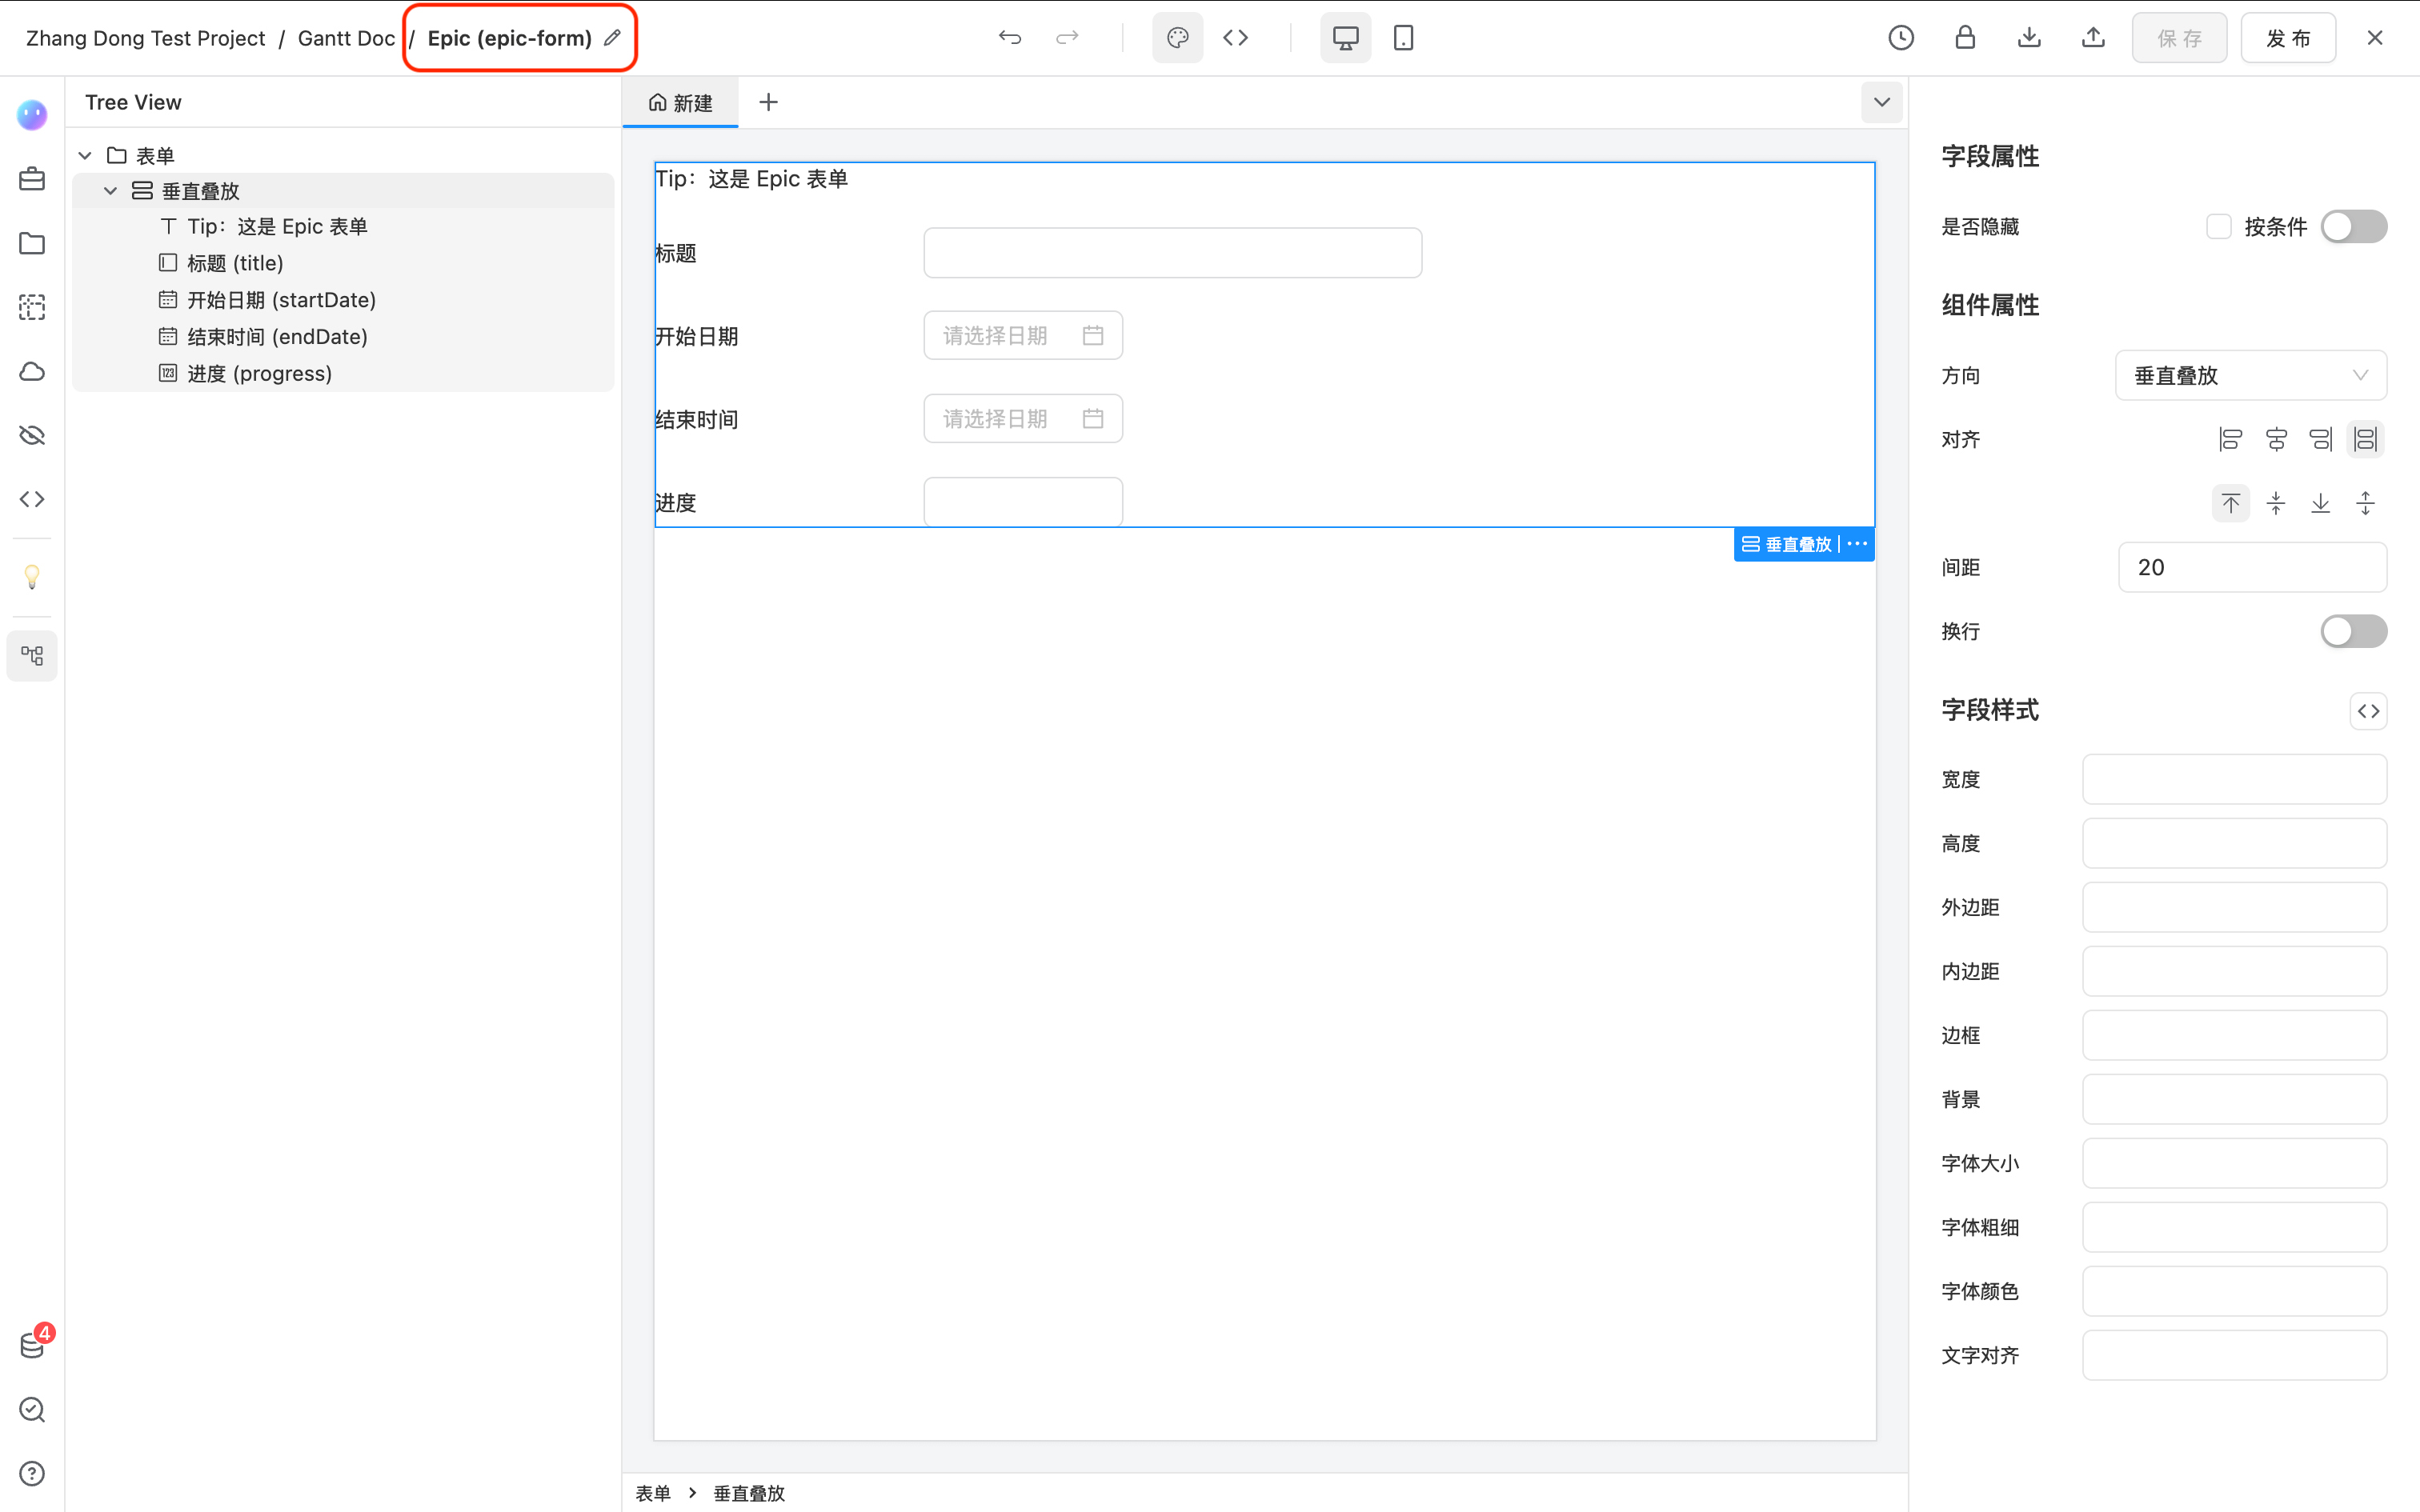Select 结束时间 (endDate) in tree view
The height and width of the screenshot is (1512, 2420).
(277, 337)
